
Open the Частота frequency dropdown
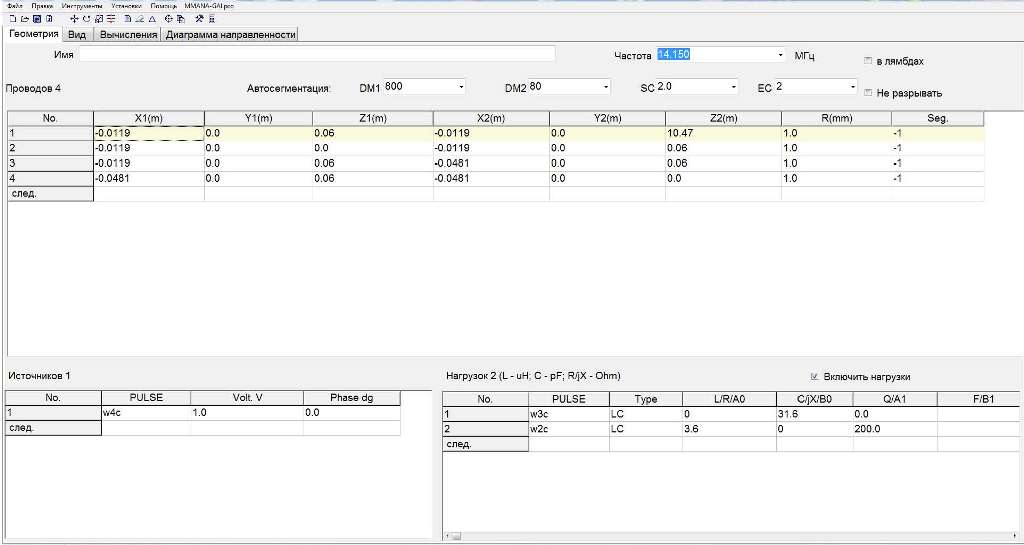coord(780,55)
